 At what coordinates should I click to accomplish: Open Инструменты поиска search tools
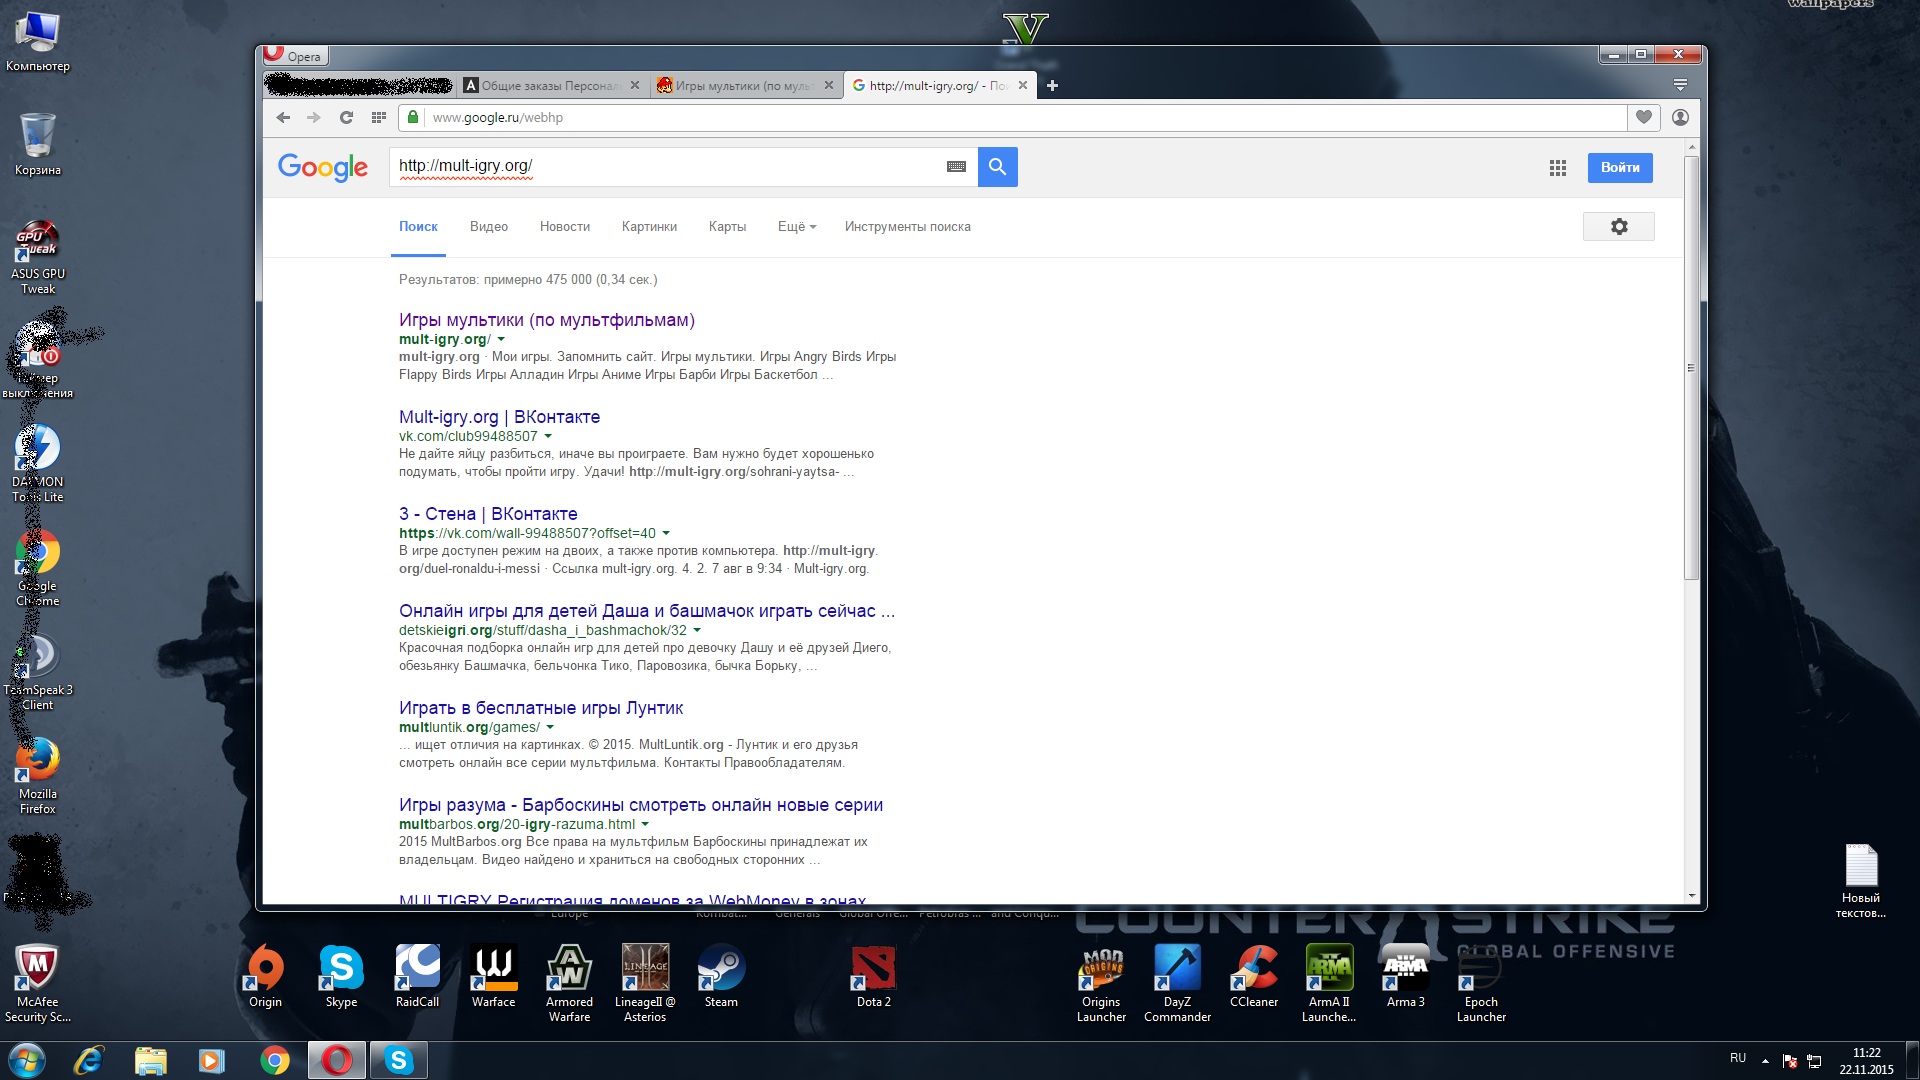(907, 227)
